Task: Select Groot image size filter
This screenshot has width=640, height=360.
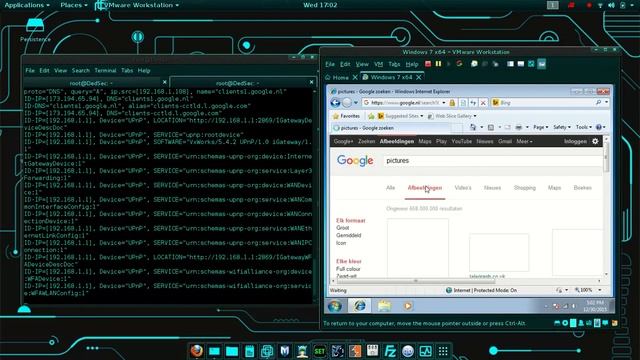Action: coord(342,228)
